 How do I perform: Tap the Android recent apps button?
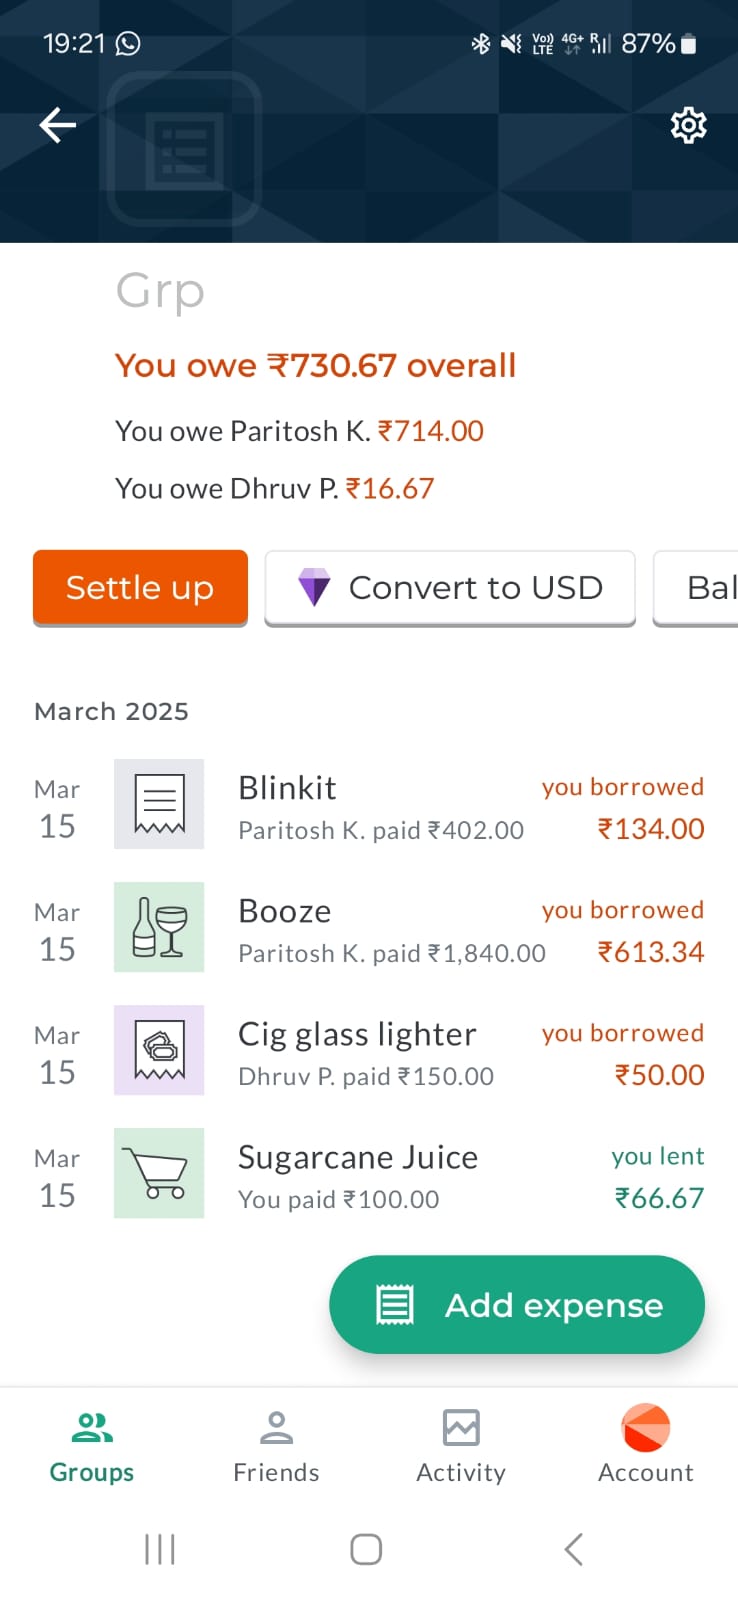coord(160,1550)
